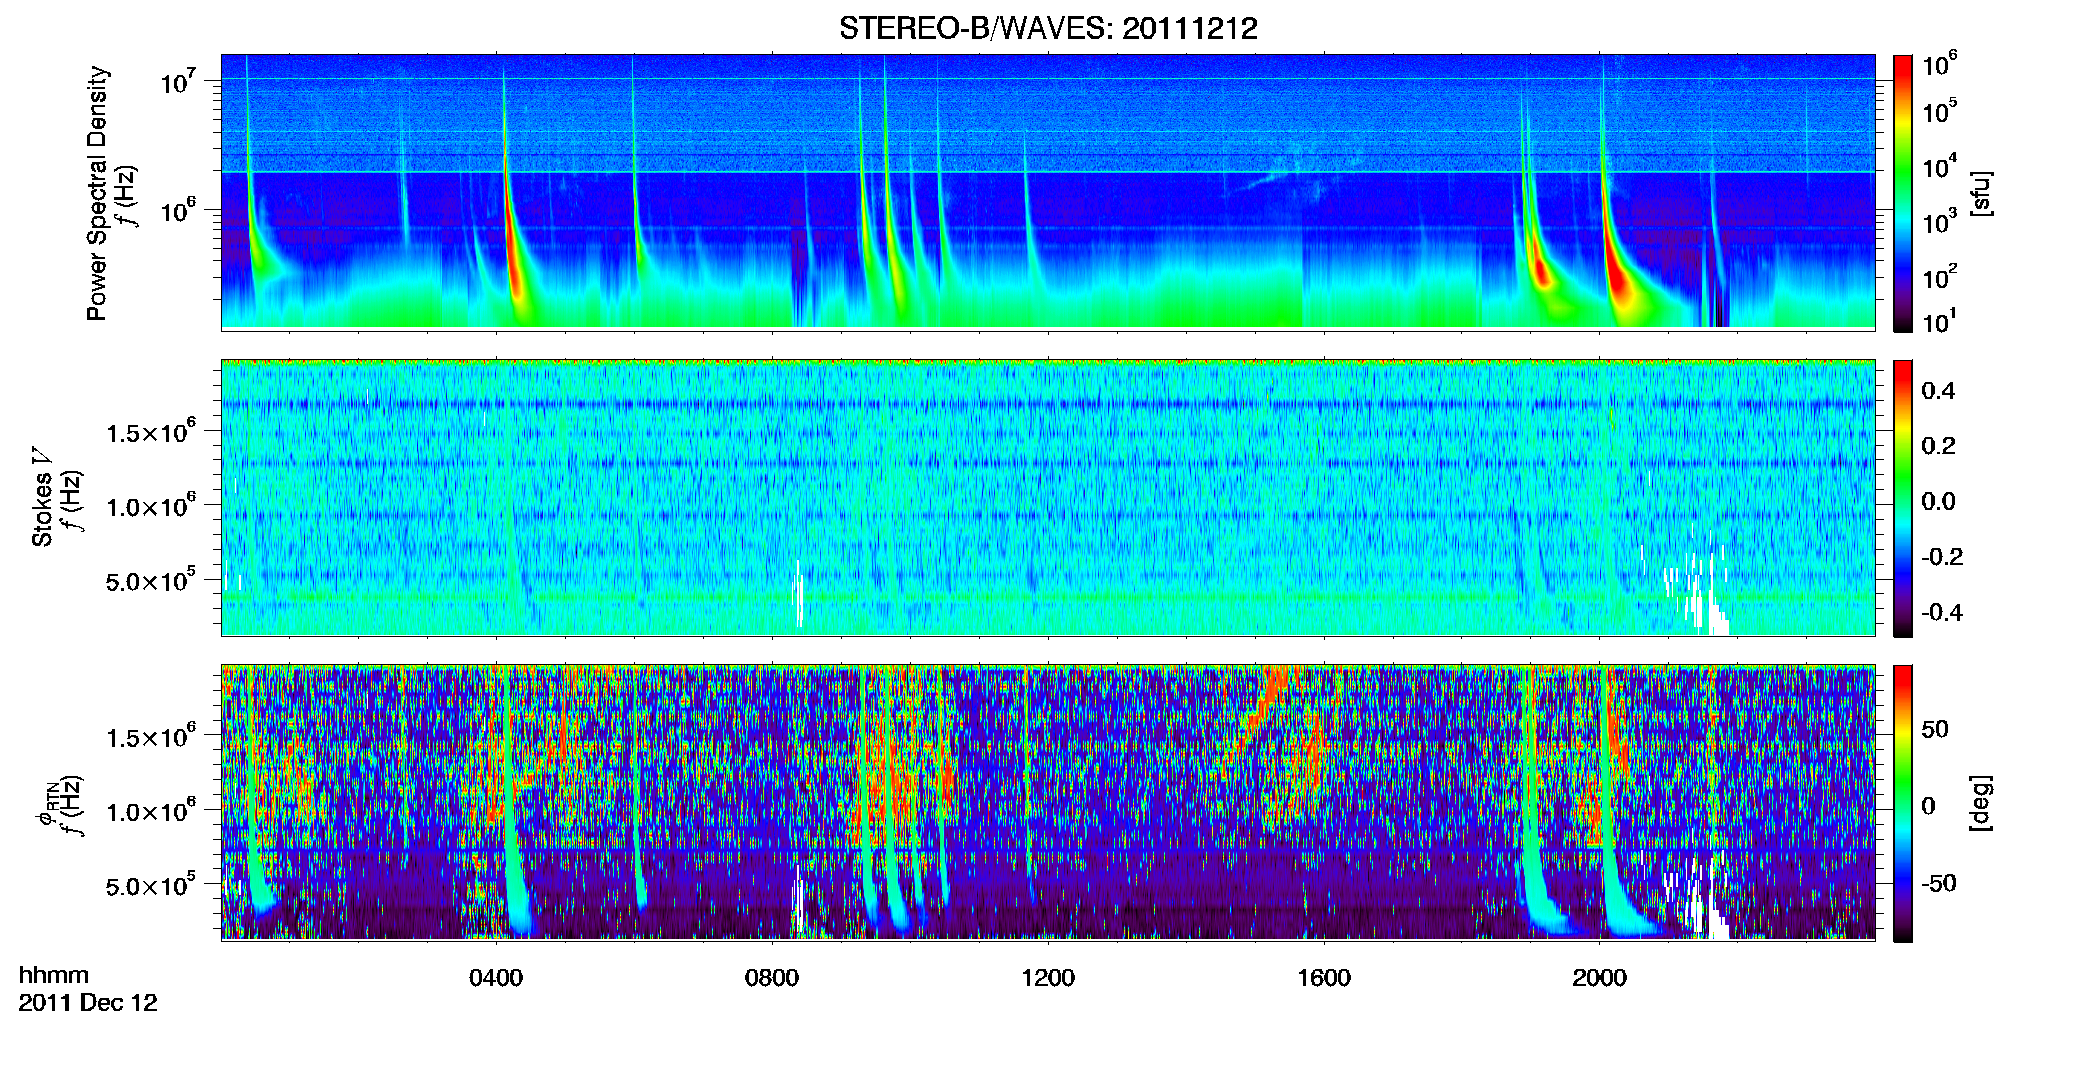2096x1080 pixels.
Task: Click the 0.4 value on the Stokes color bar
Action: pos(1938,391)
